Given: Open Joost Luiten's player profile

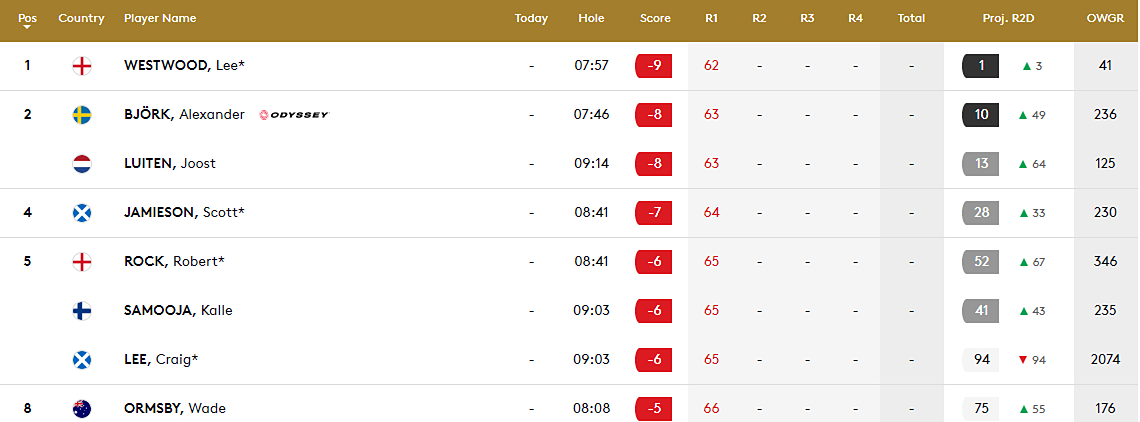Looking at the screenshot, I should click(169, 164).
